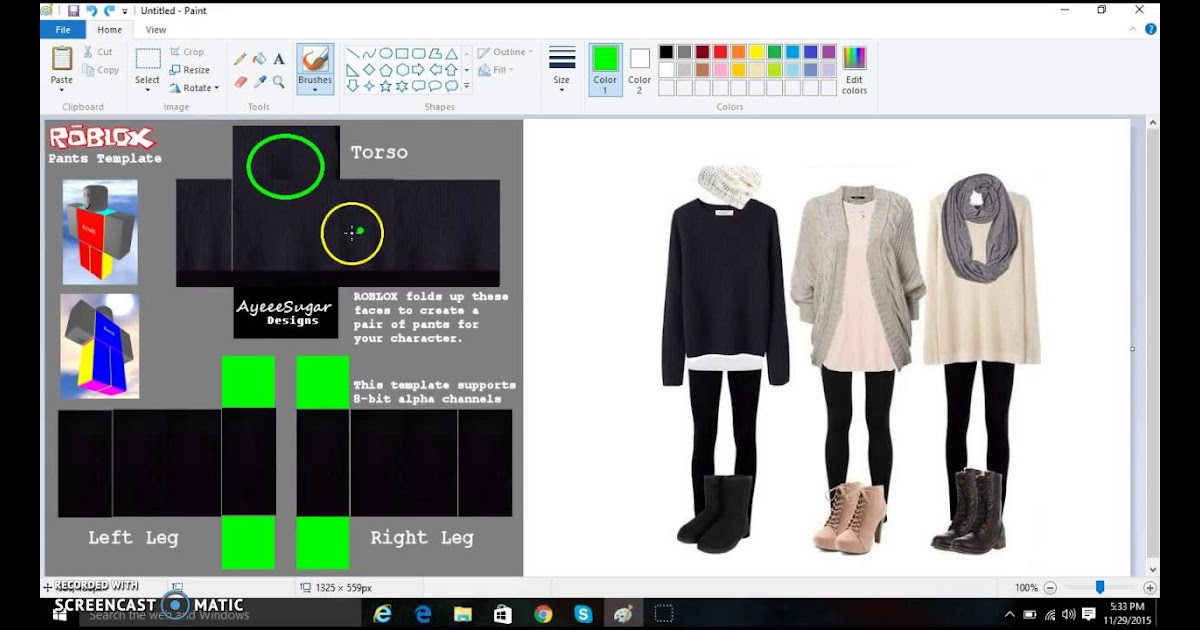
Task: Click the Cut button
Action: point(98,52)
